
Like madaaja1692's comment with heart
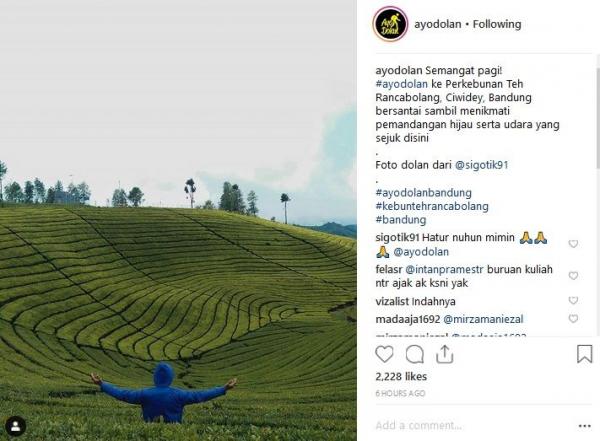573,318
